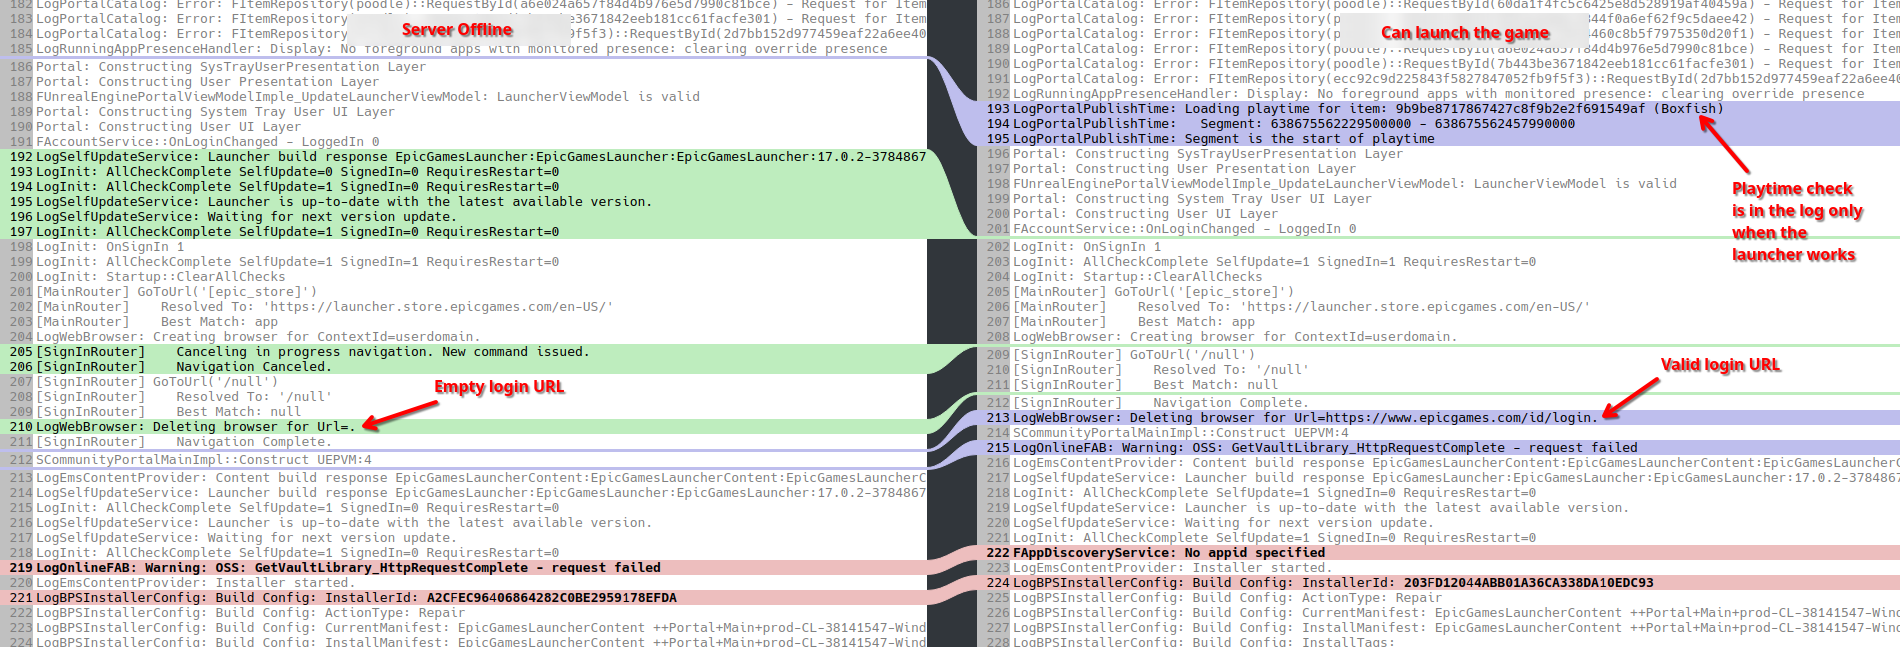Select line 205 Canceling in progress navigation
This screenshot has width=1900, height=647.
313,352
